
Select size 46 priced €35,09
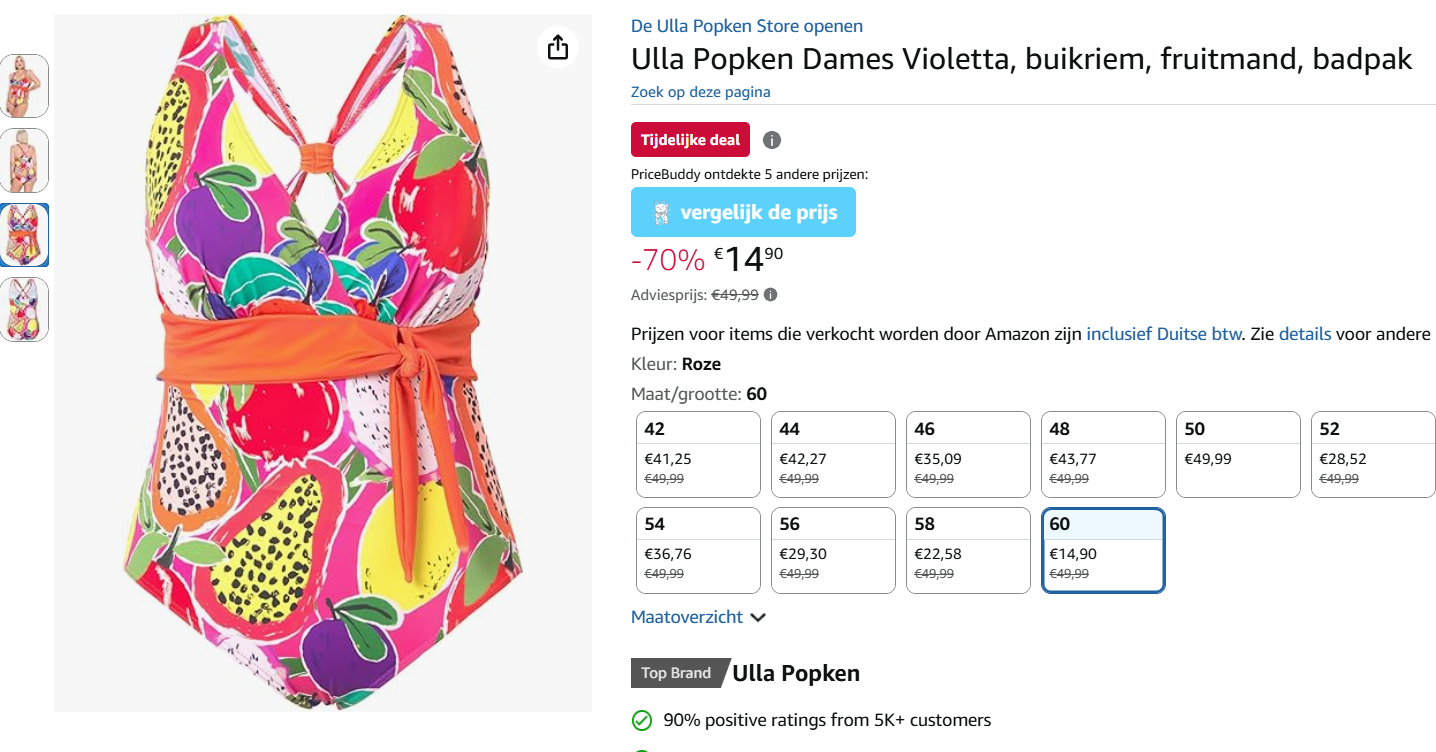967,454
